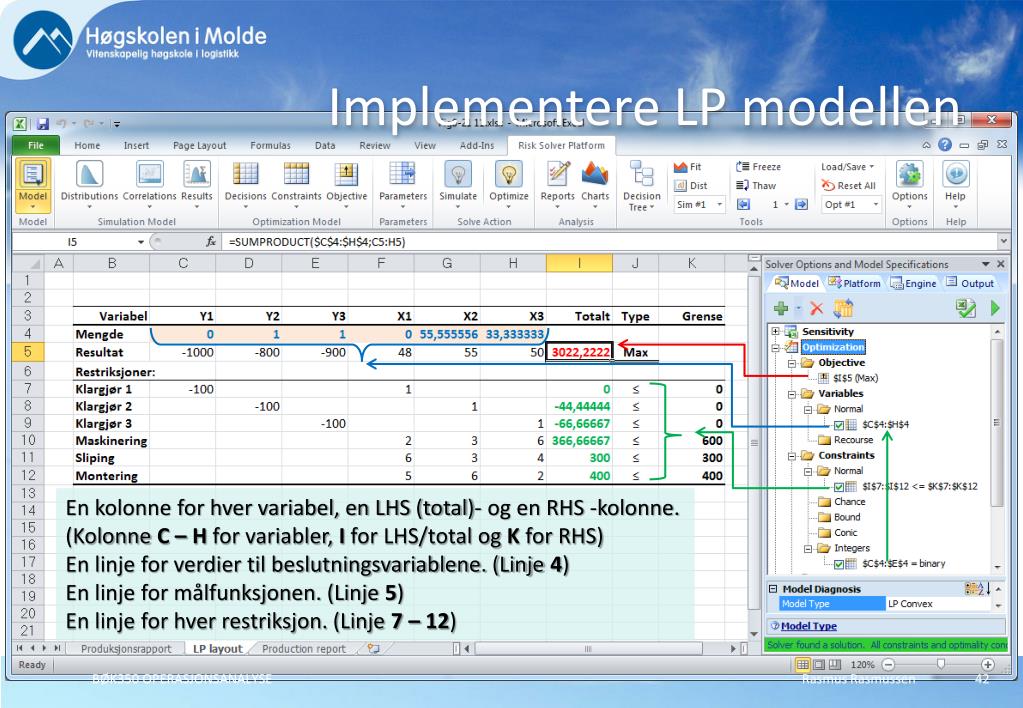Click the formula bar input
The height and width of the screenshot is (708, 1023).
pos(610,242)
